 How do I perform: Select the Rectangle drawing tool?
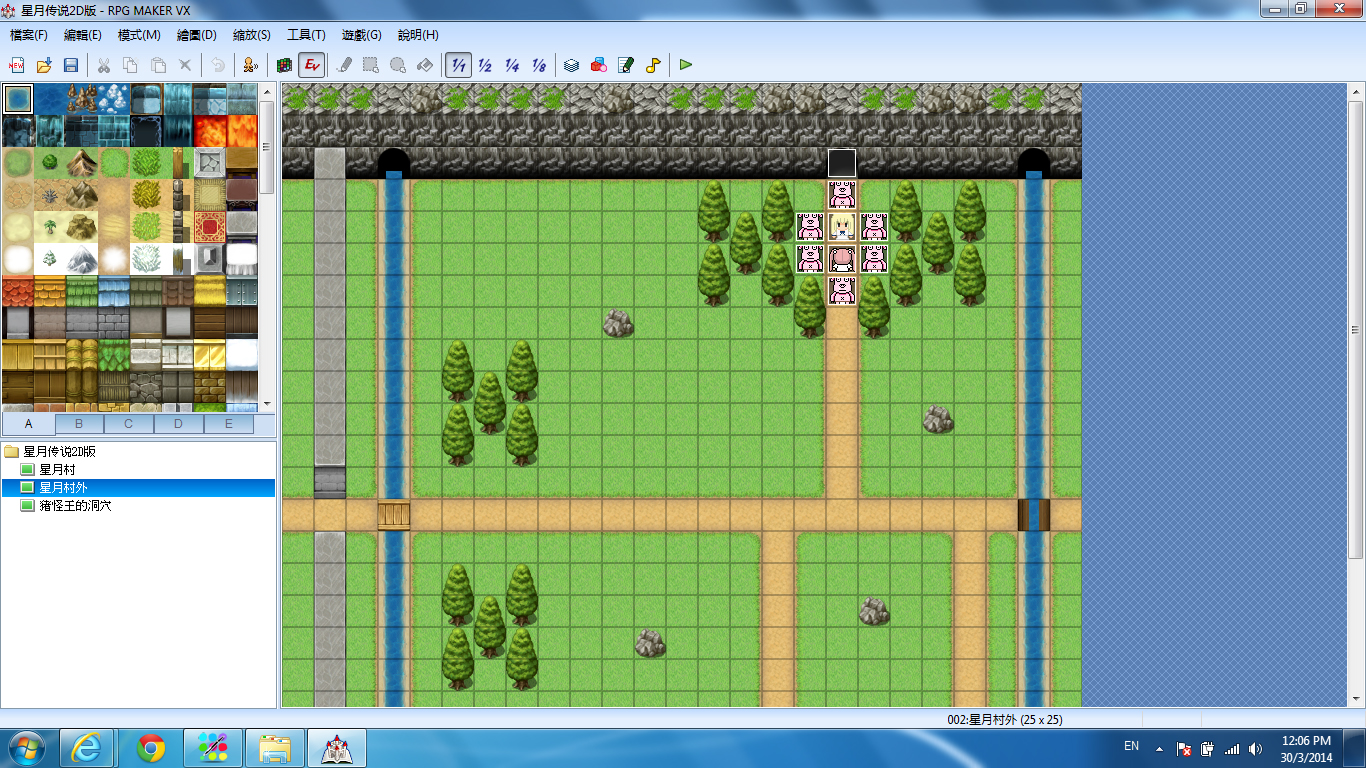click(x=371, y=65)
